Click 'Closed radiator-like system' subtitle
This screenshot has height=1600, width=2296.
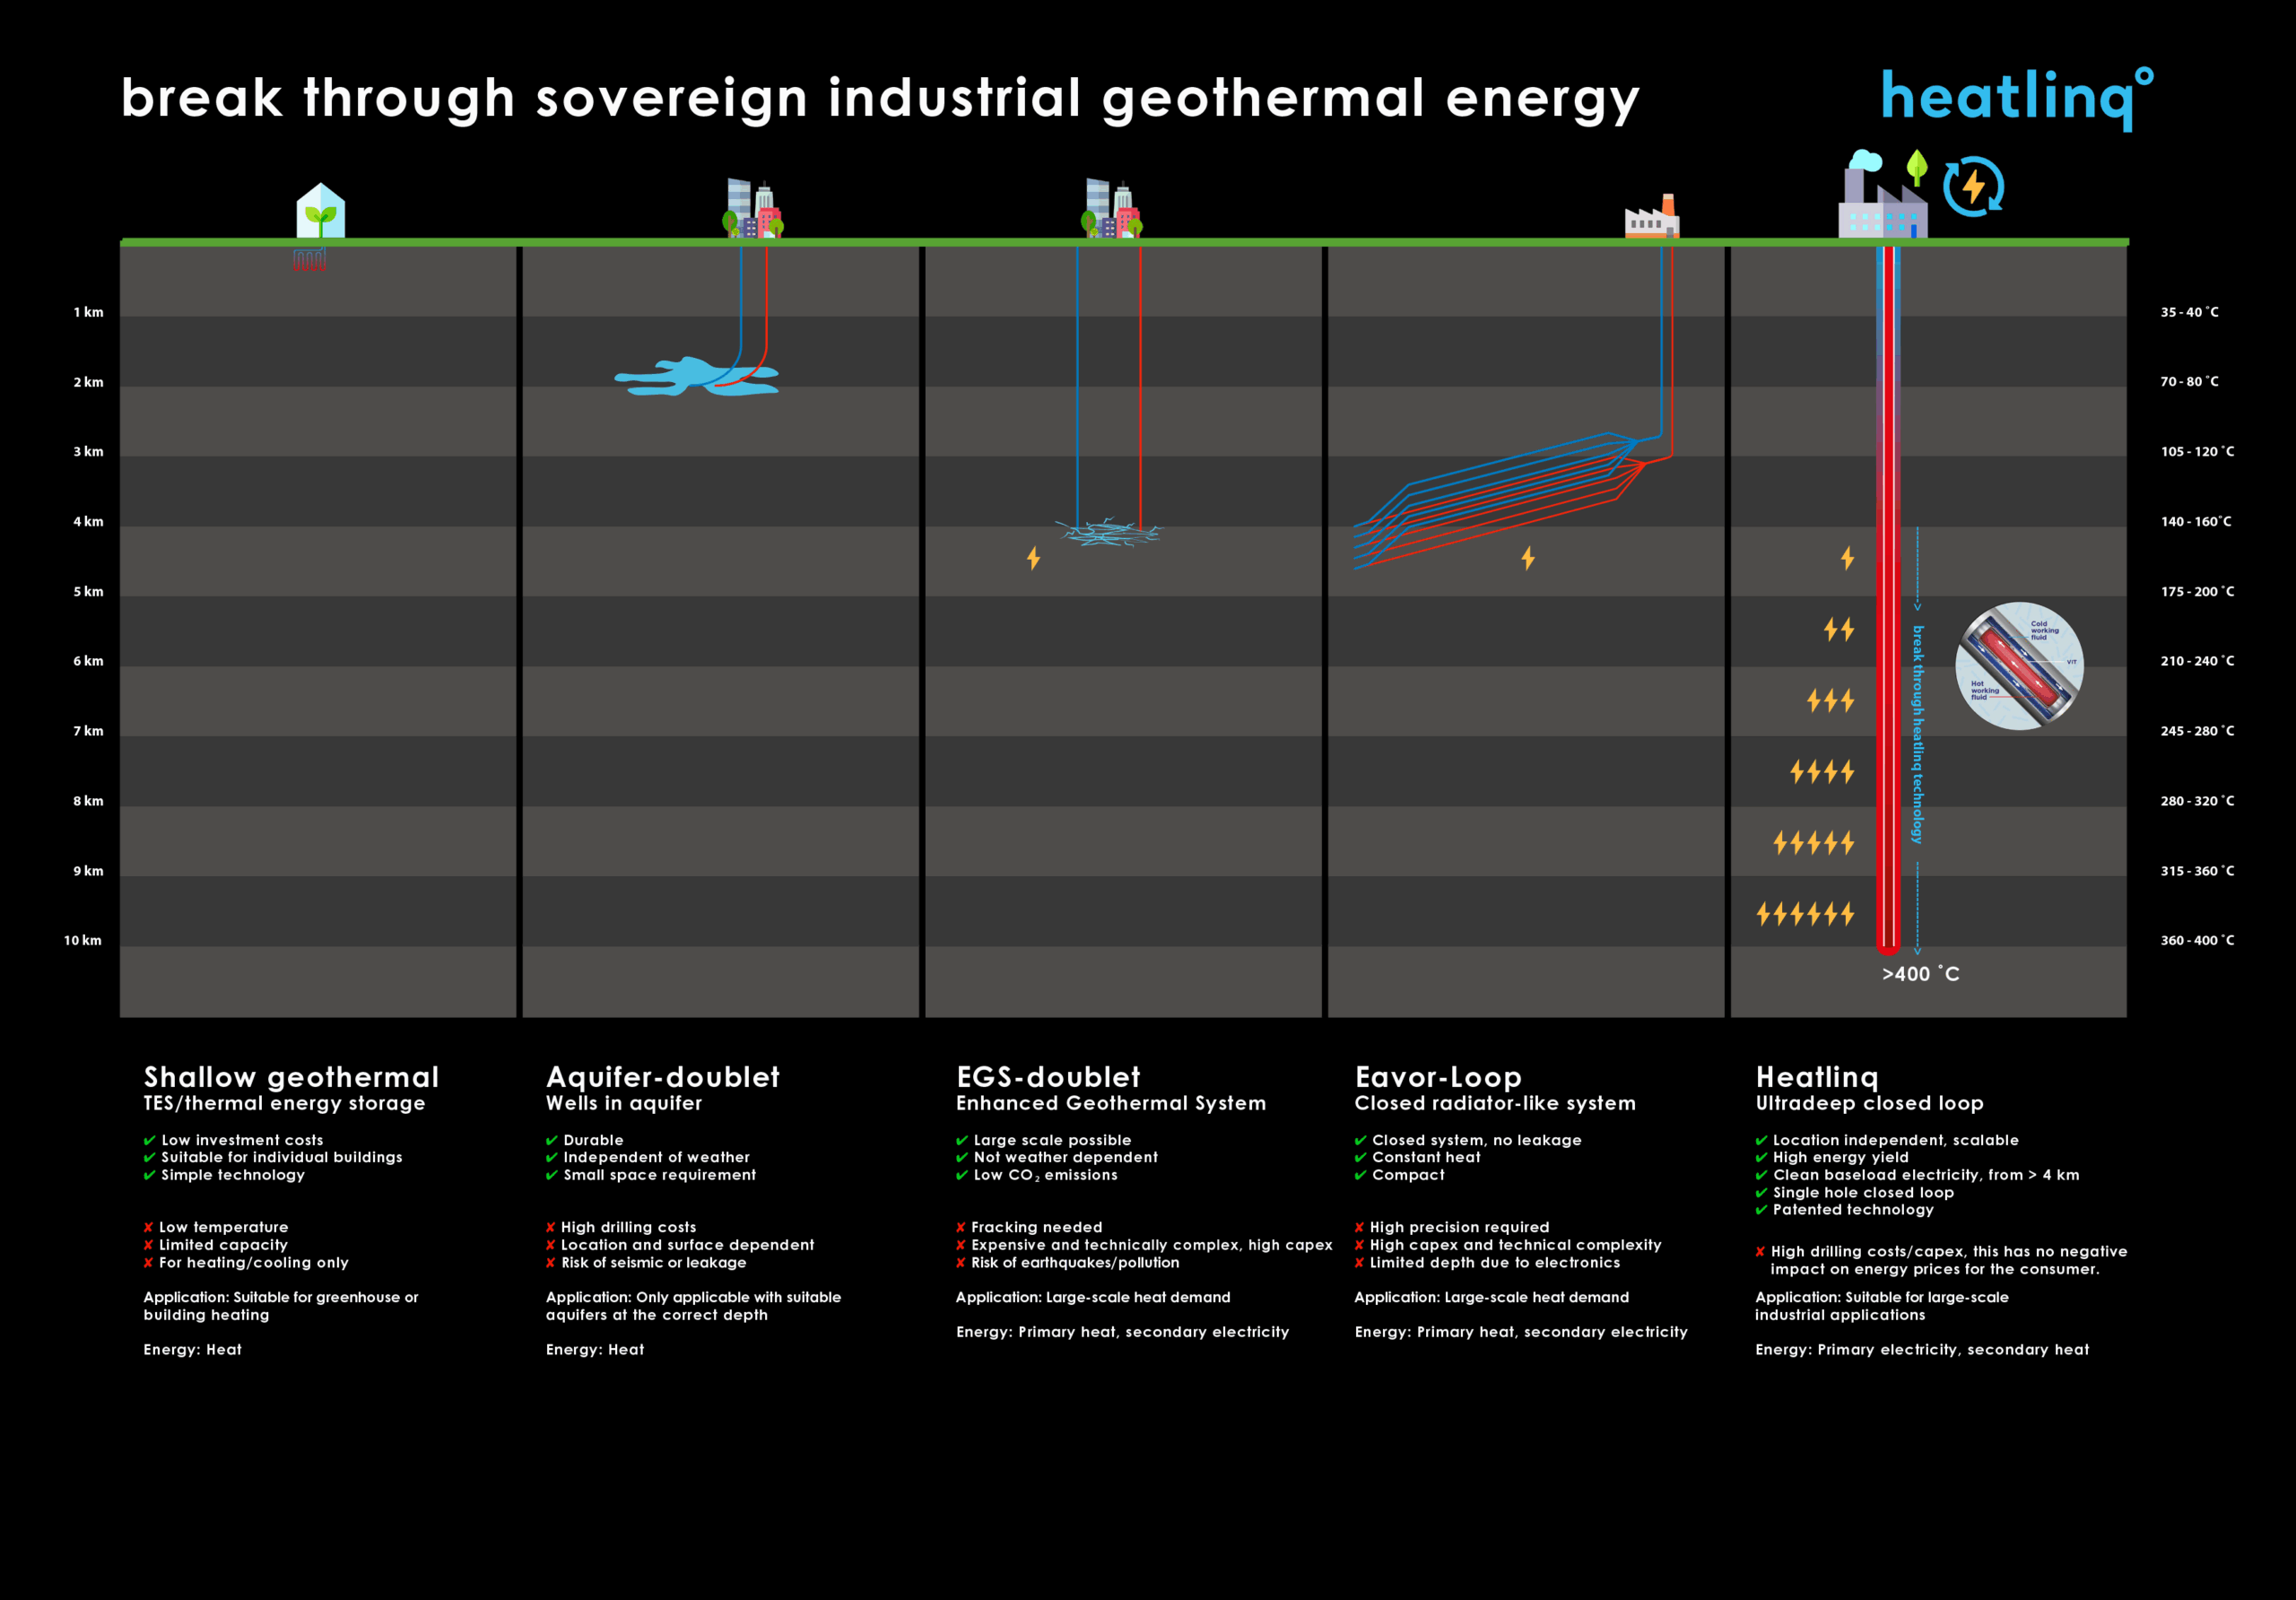pos(1495,1103)
